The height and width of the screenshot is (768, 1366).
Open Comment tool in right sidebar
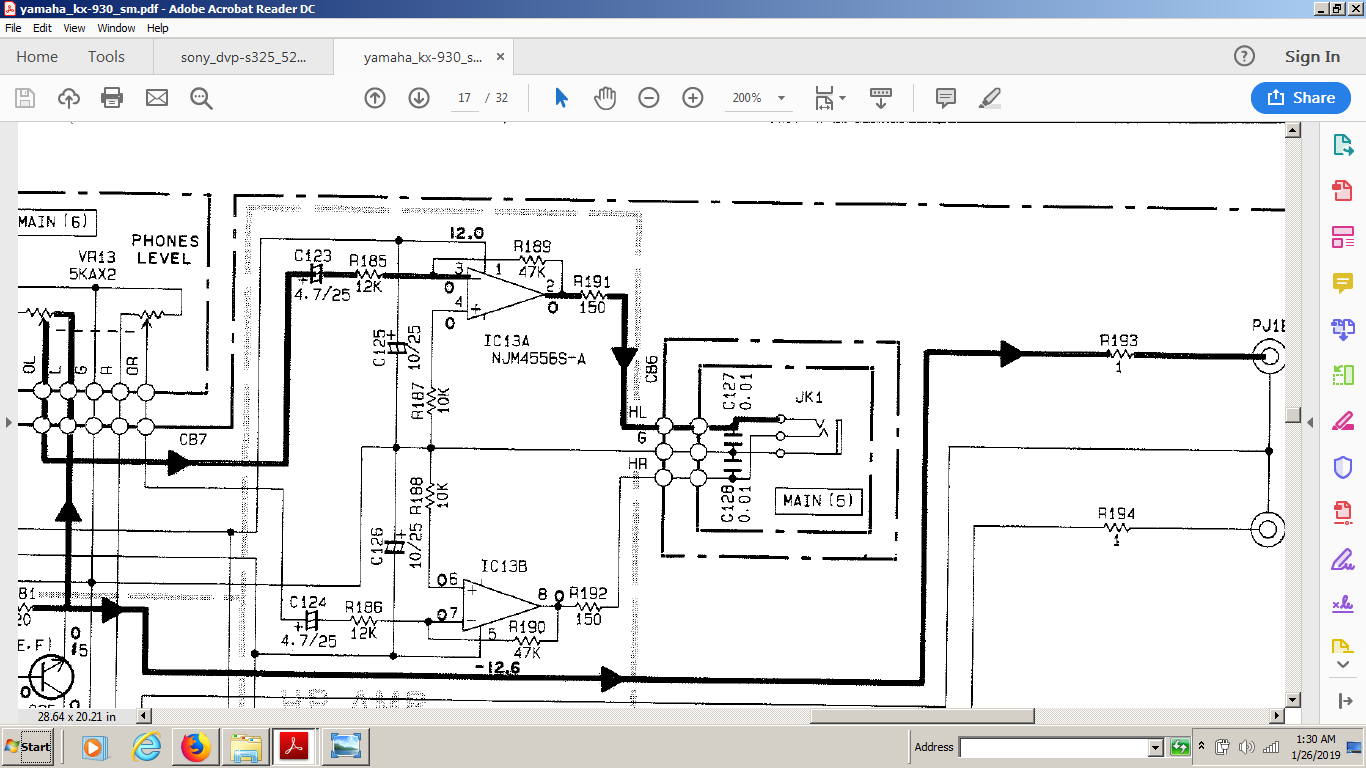(x=1343, y=283)
